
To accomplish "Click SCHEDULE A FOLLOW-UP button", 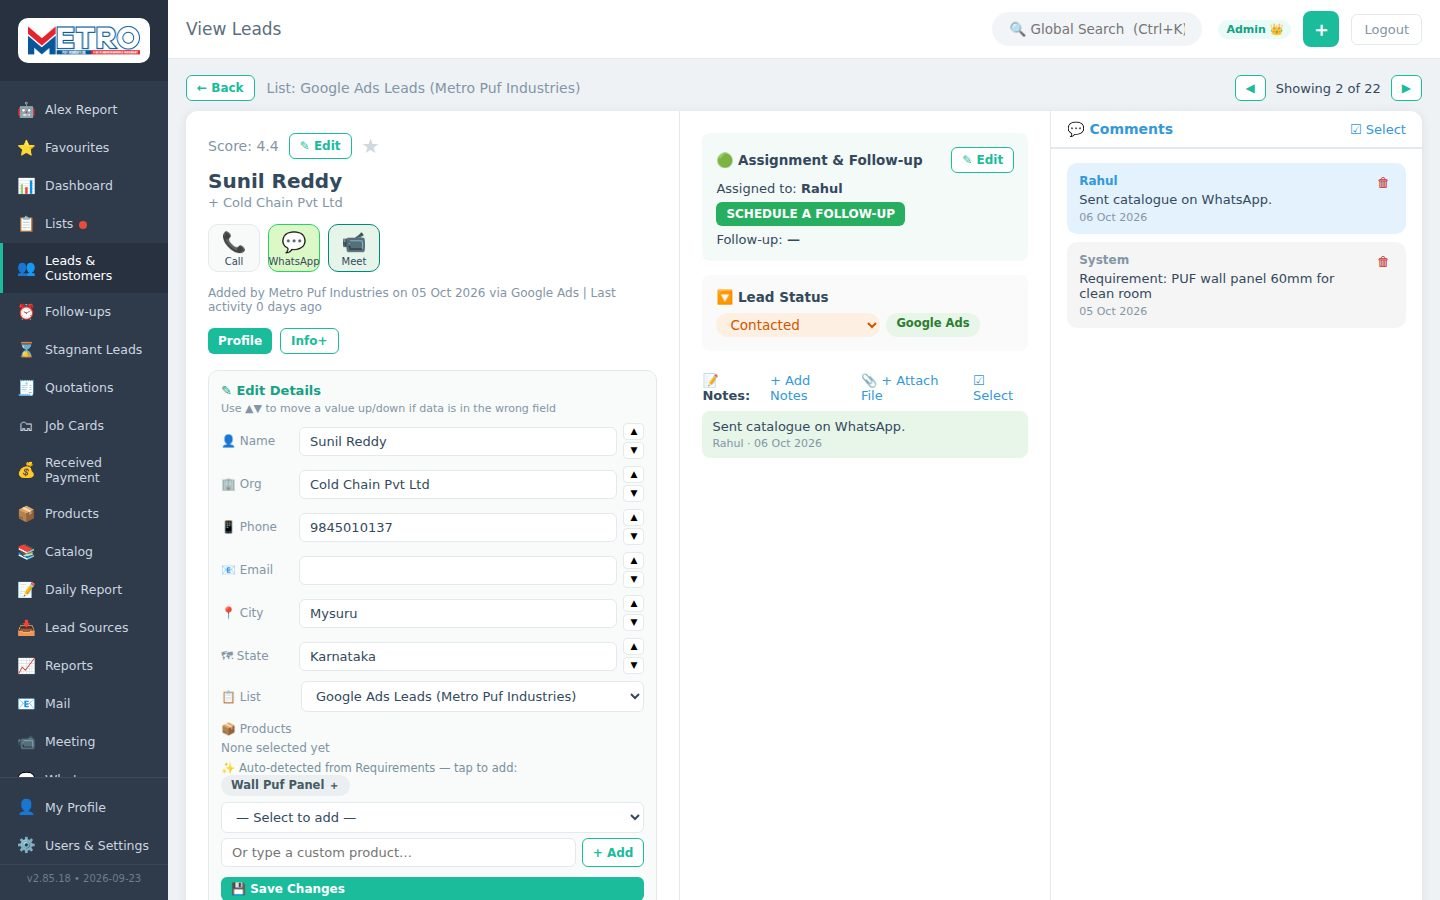I will [x=810, y=214].
